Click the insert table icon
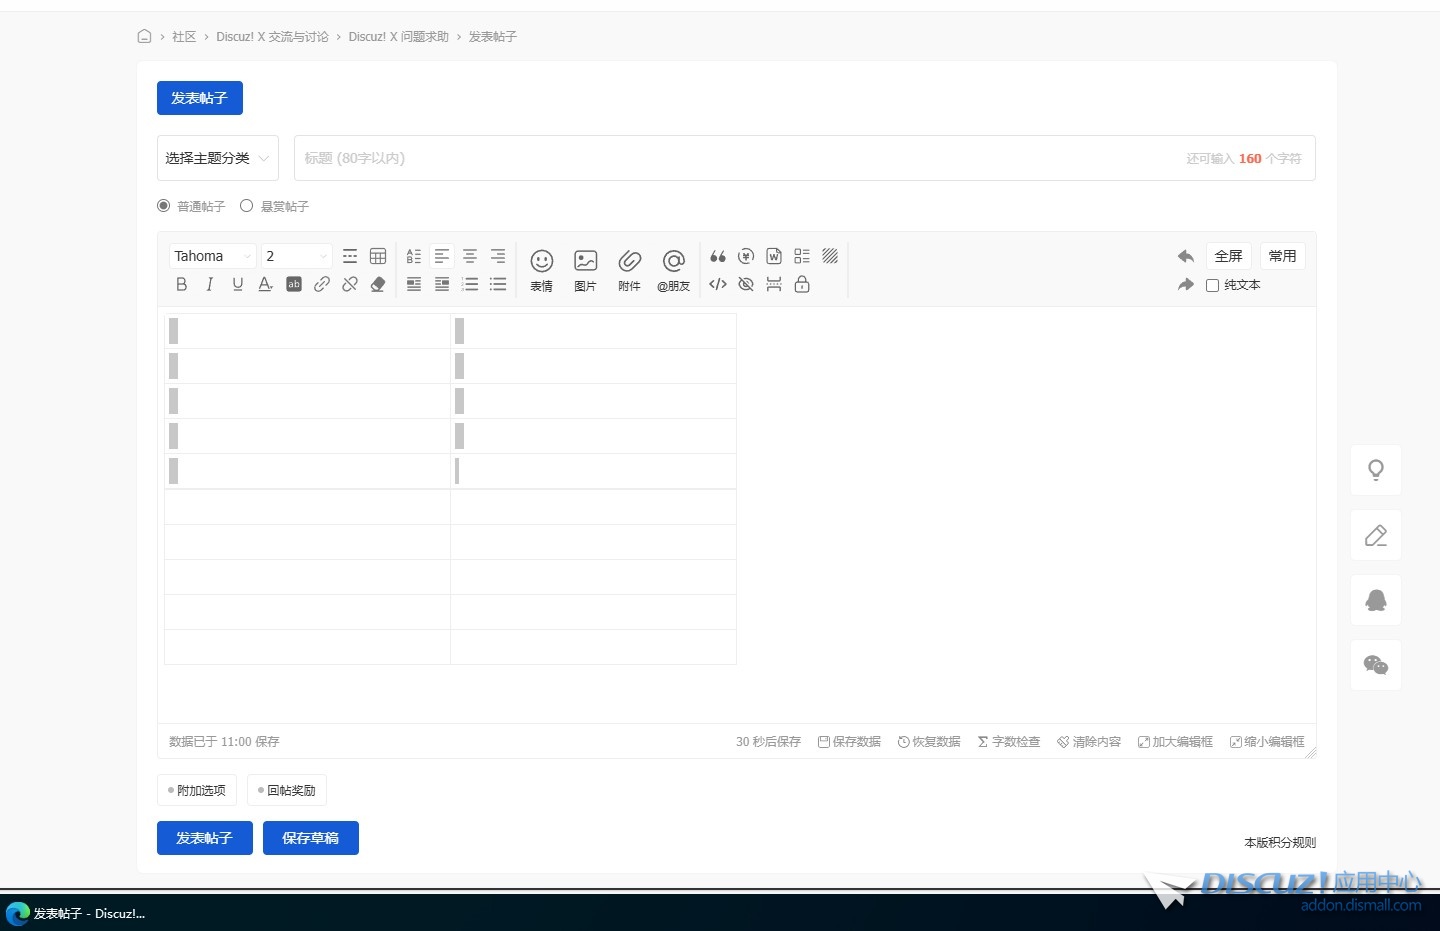This screenshot has width=1440, height=931. 377,256
